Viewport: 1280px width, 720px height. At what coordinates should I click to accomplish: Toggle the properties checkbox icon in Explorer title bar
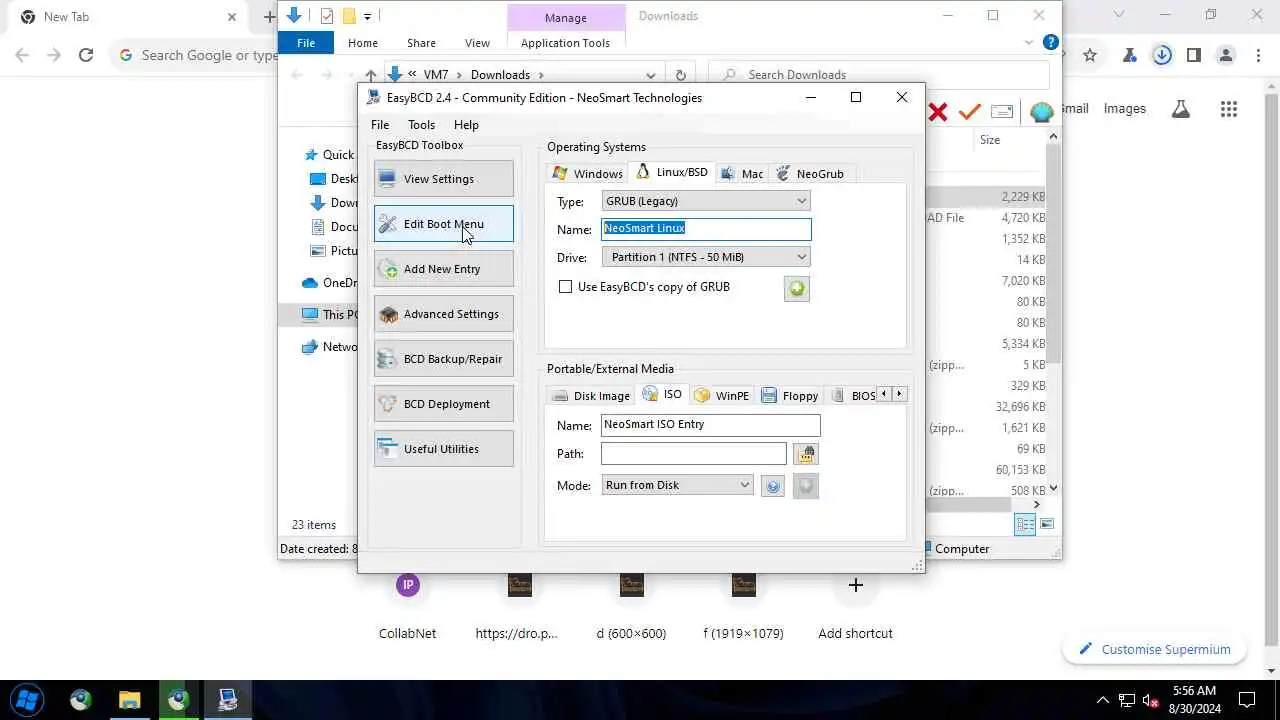[327, 16]
